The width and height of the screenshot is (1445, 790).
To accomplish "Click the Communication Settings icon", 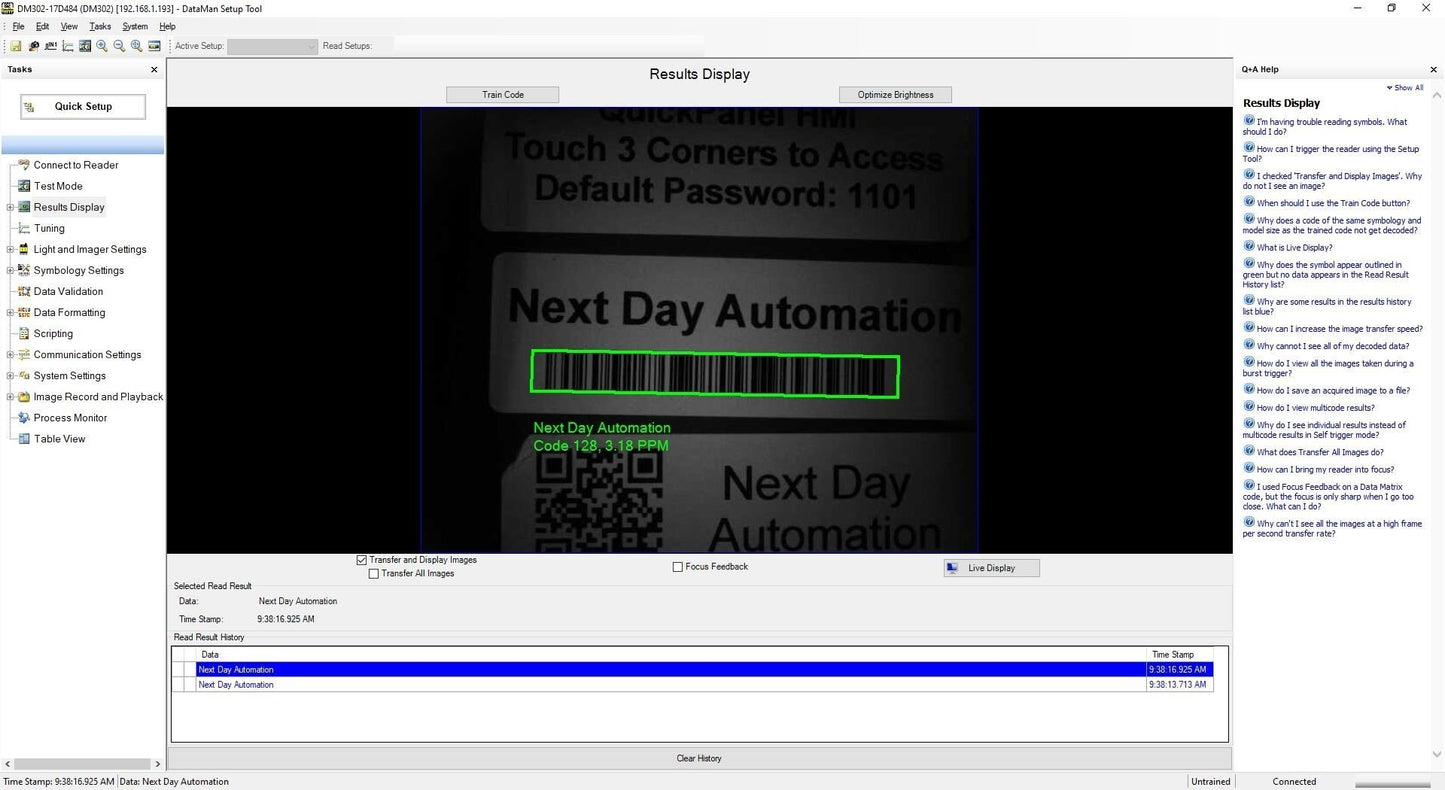I will click(x=24, y=354).
